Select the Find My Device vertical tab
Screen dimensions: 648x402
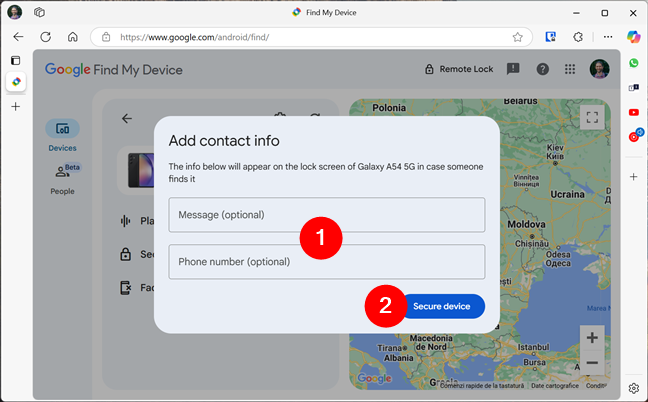pyautogui.click(x=16, y=82)
